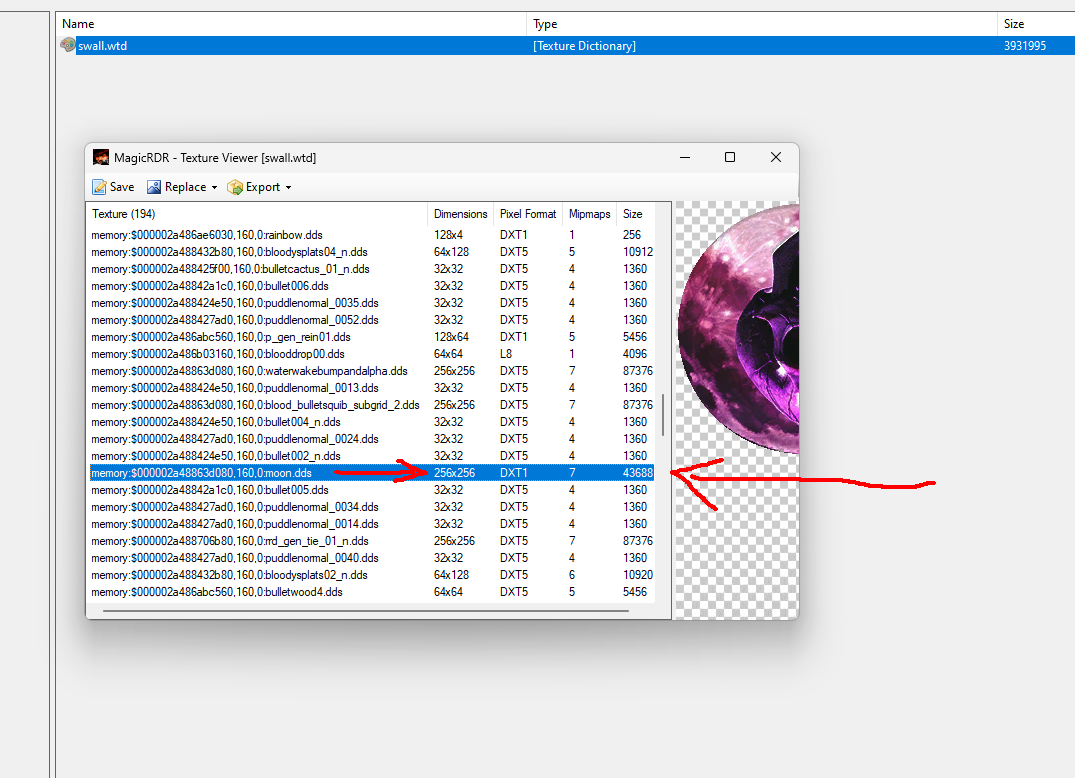Select the bulletcactus_01_n.dds texture
Image resolution: width=1075 pixels, height=778 pixels.
[x=372, y=269]
